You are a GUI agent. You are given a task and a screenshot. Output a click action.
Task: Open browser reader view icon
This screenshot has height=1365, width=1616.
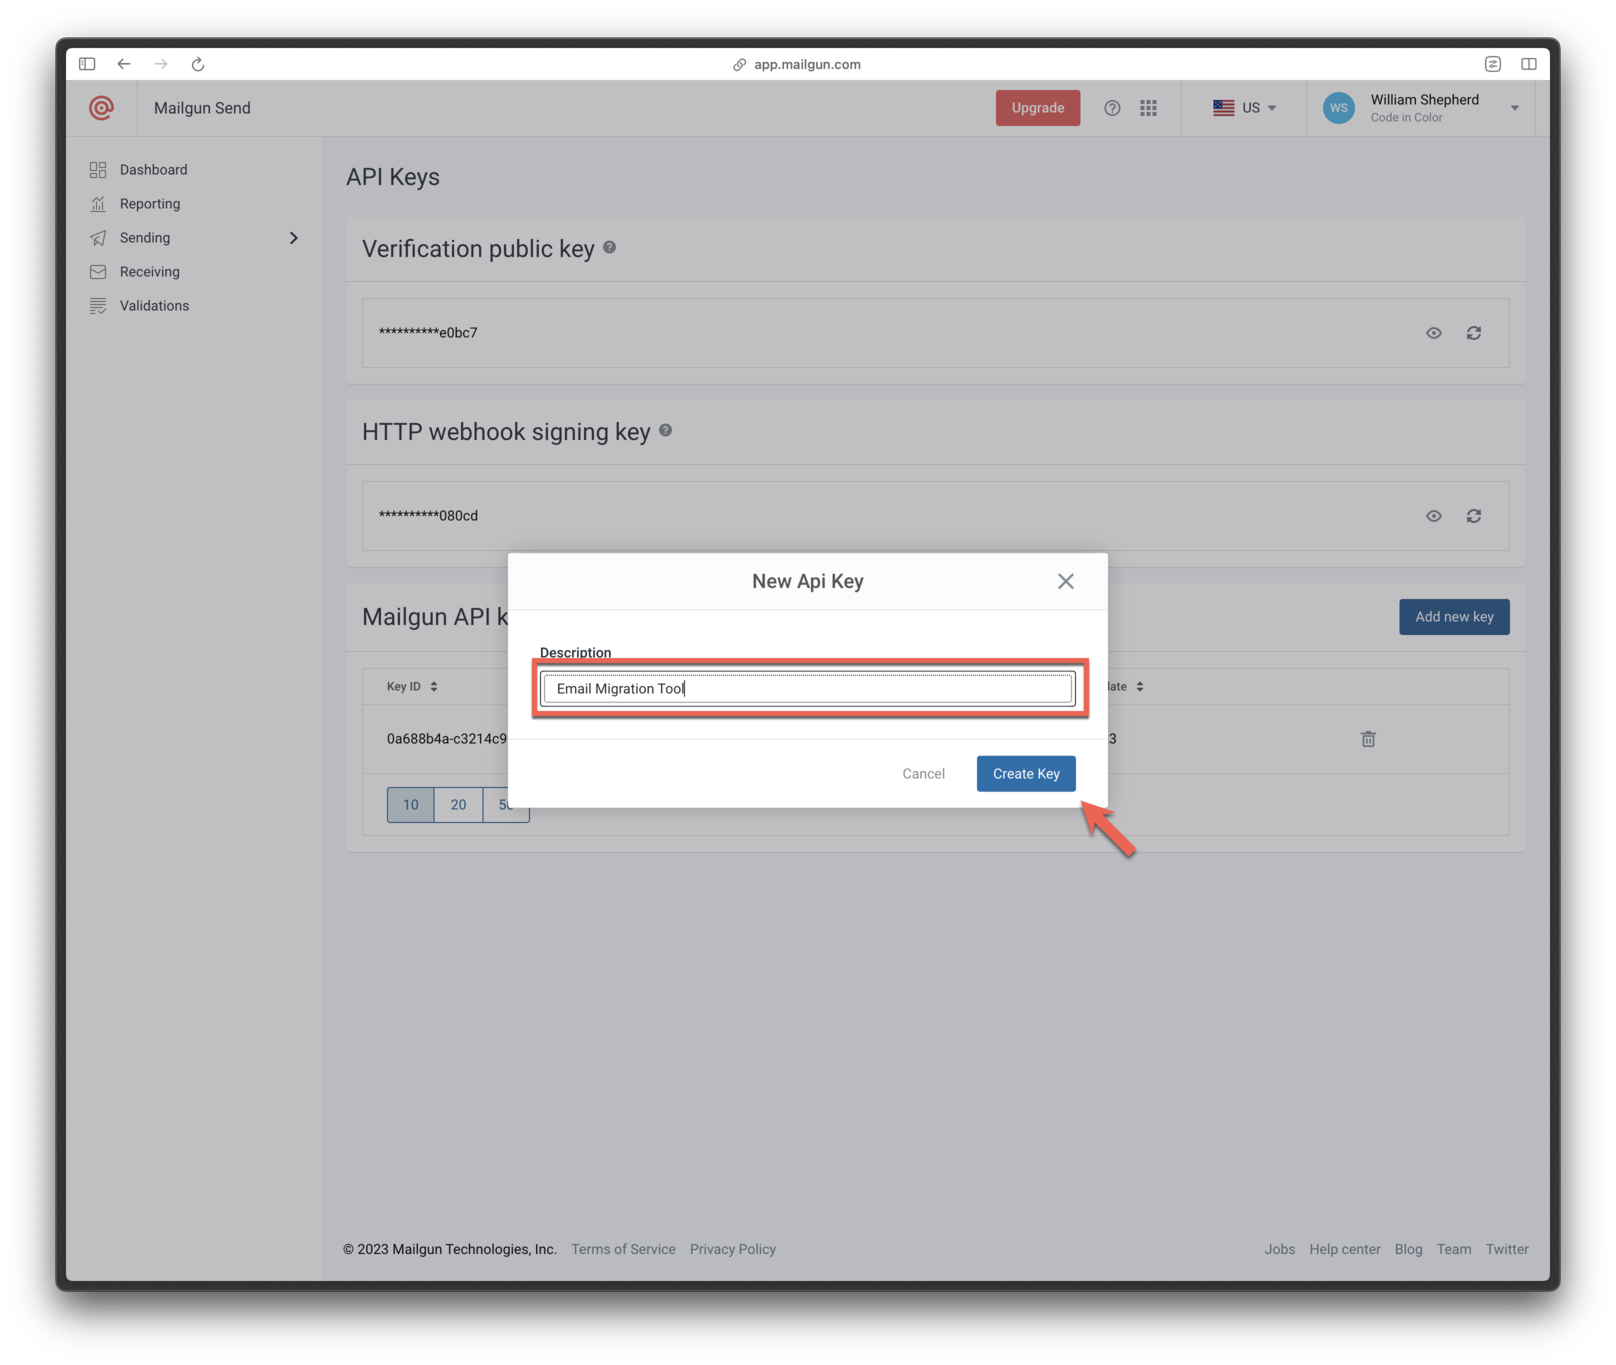pos(1492,64)
